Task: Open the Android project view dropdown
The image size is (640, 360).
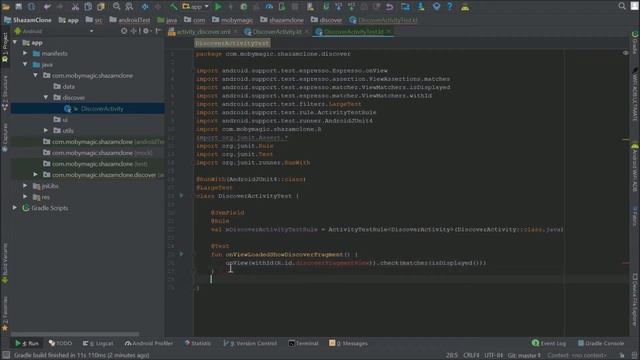Action: click(54, 31)
